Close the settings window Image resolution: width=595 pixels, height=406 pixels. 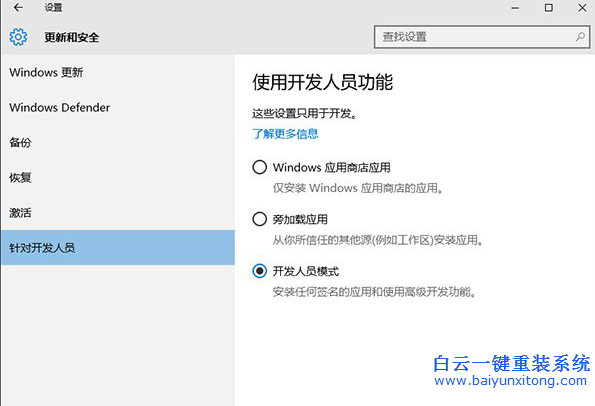(582, 8)
